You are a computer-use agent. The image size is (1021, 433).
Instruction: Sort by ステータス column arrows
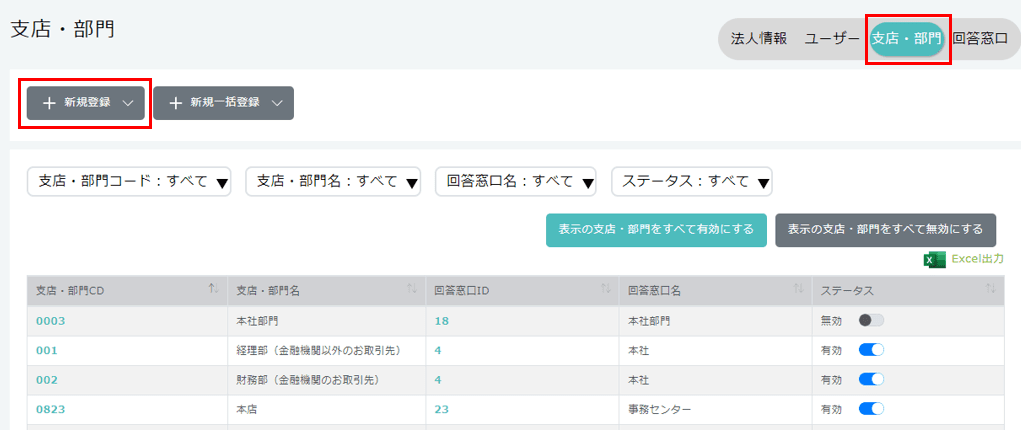coord(990,289)
